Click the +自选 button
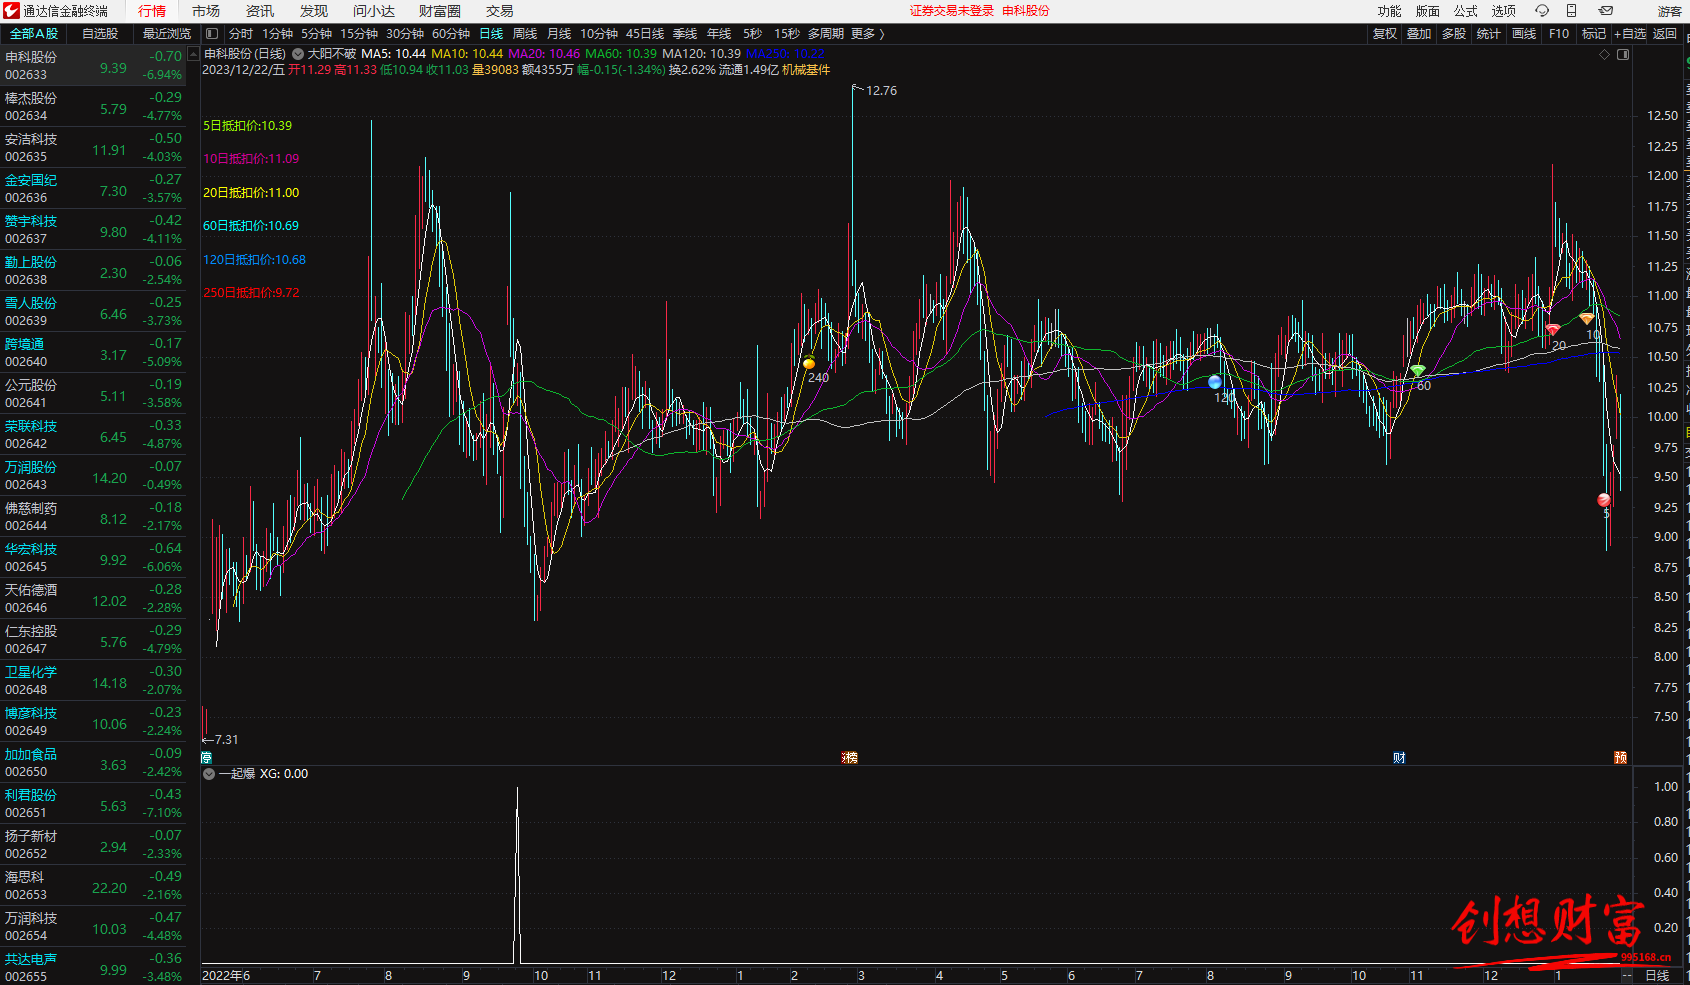The width and height of the screenshot is (1690, 985). coord(1629,34)
